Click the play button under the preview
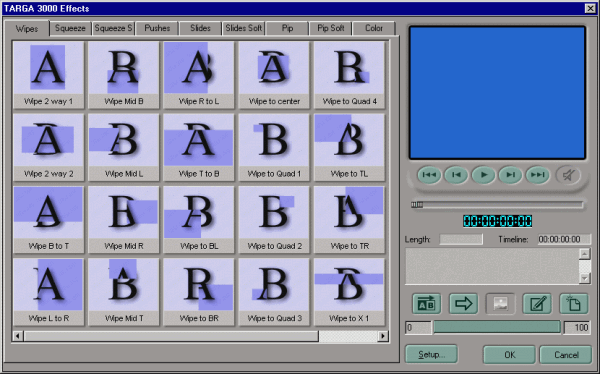Viewport: 600px width, 374px height. click(483, 175)
